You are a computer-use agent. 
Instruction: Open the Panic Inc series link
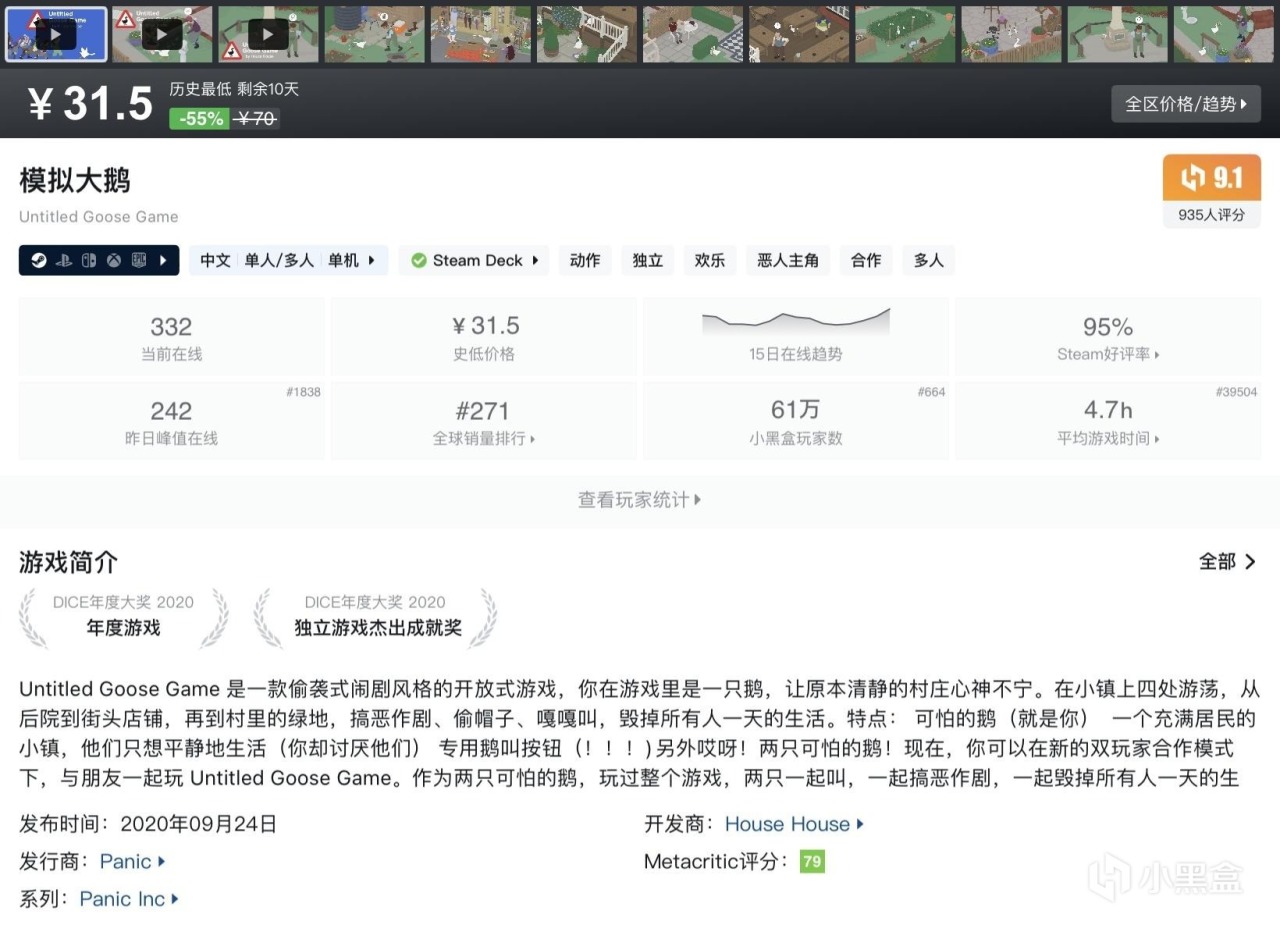coord(128,899)
